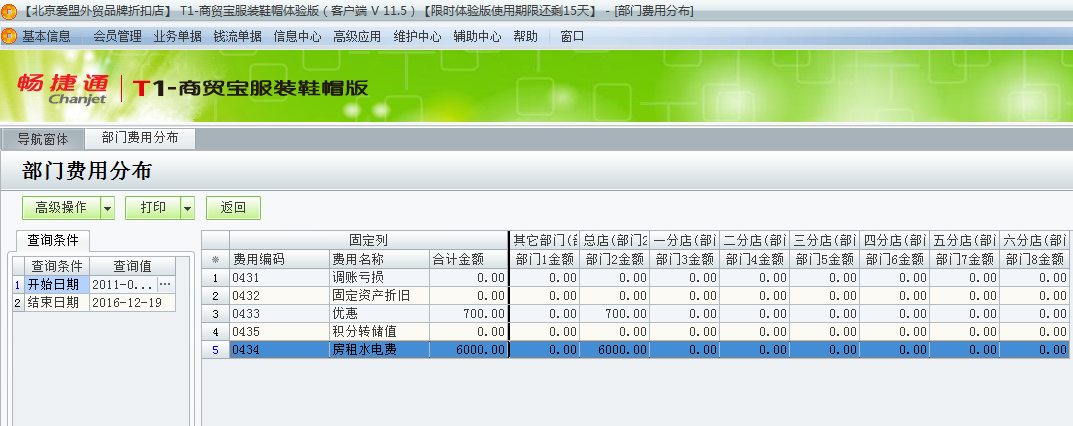Click total amount 700.00 in 优惠 row

[469, 314]
